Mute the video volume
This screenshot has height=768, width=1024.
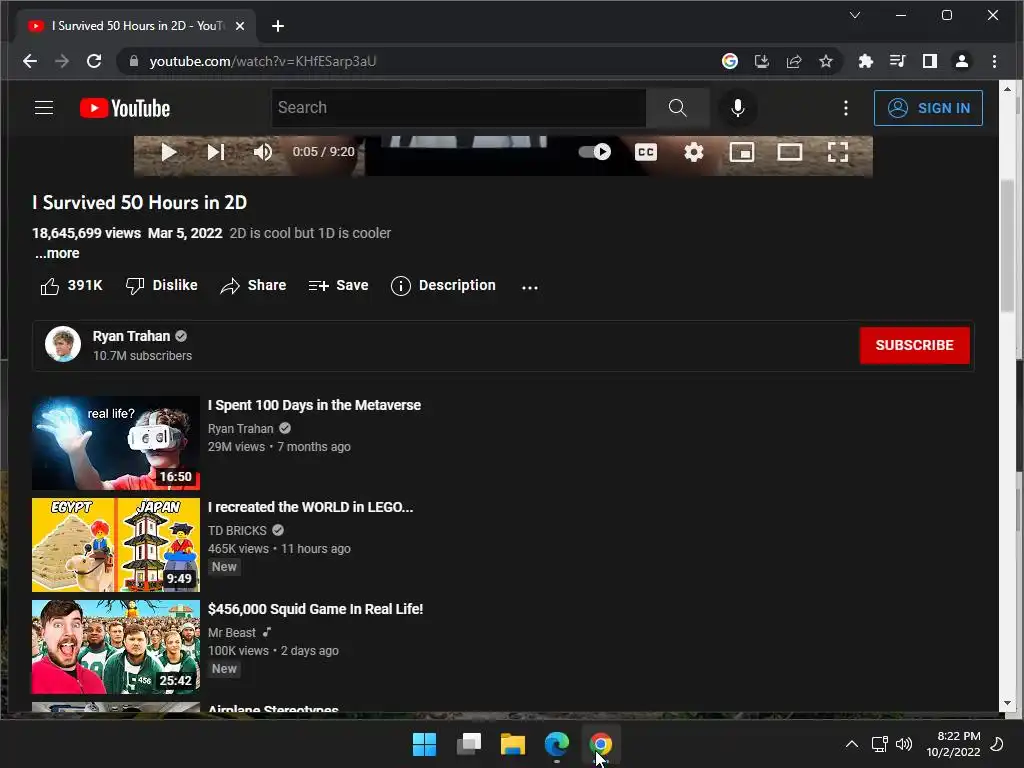point(263,152)
